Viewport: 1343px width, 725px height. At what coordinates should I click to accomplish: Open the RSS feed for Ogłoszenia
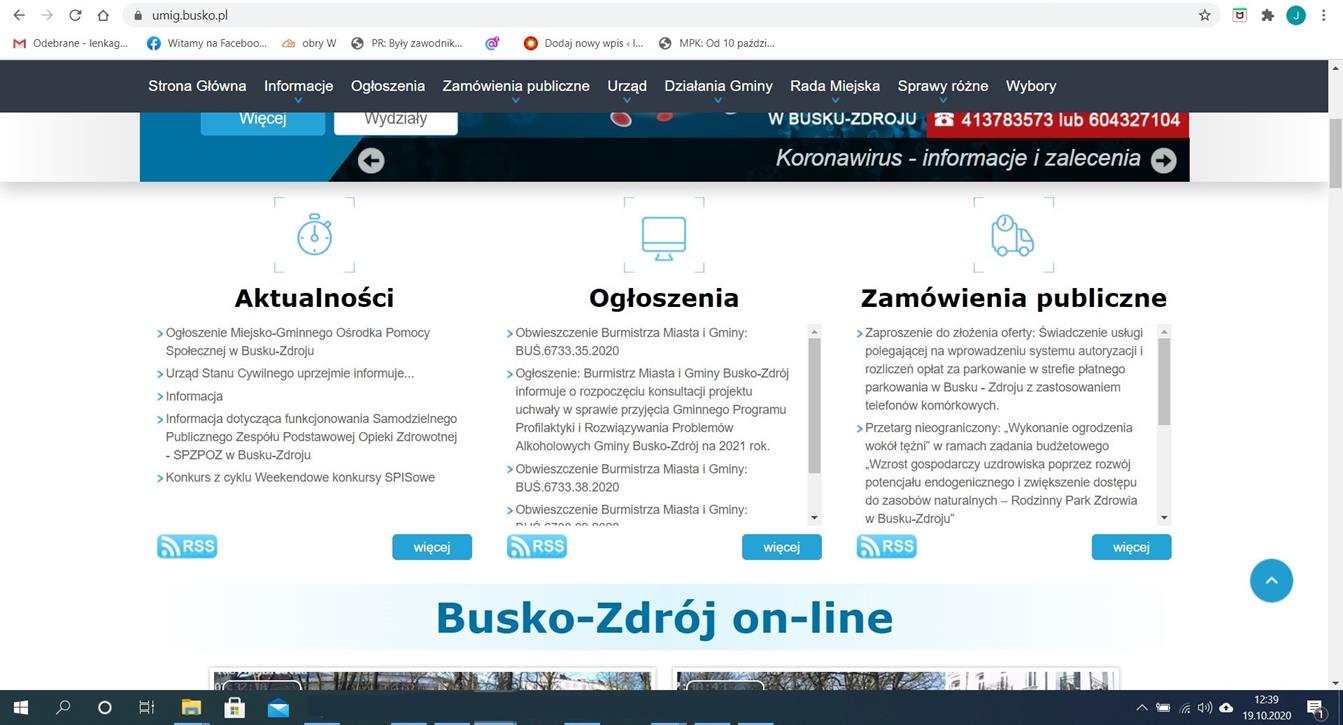tap(537, 547)
